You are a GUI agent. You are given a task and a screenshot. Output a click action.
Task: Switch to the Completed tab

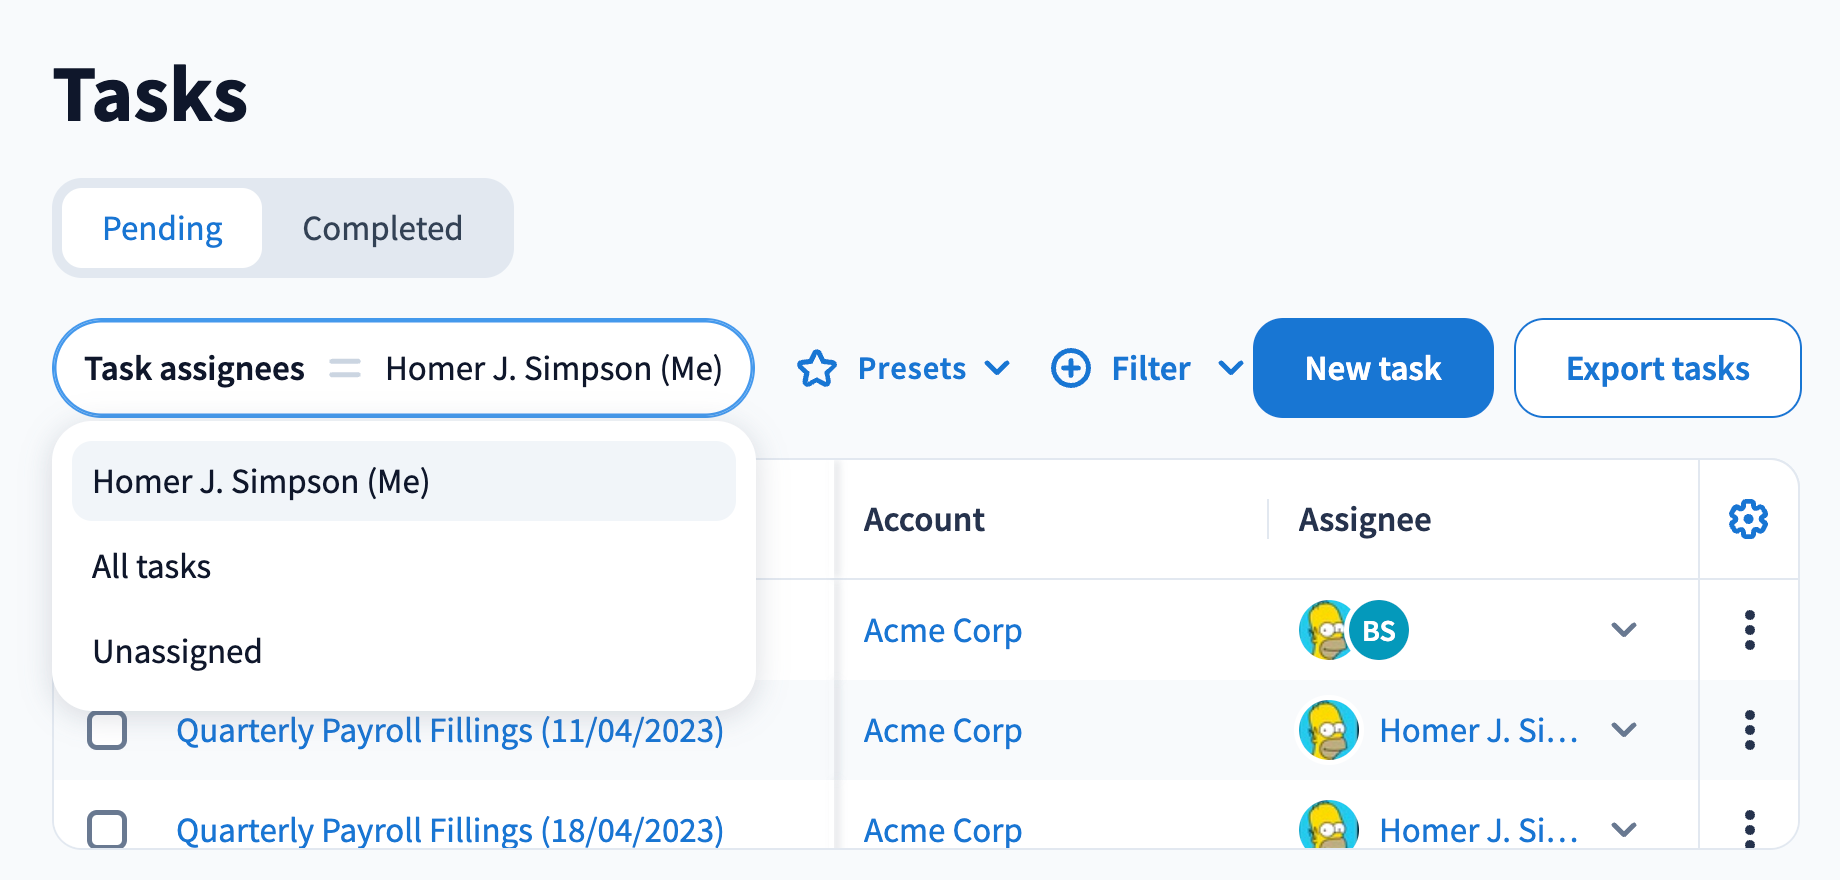tap(382, 229)
